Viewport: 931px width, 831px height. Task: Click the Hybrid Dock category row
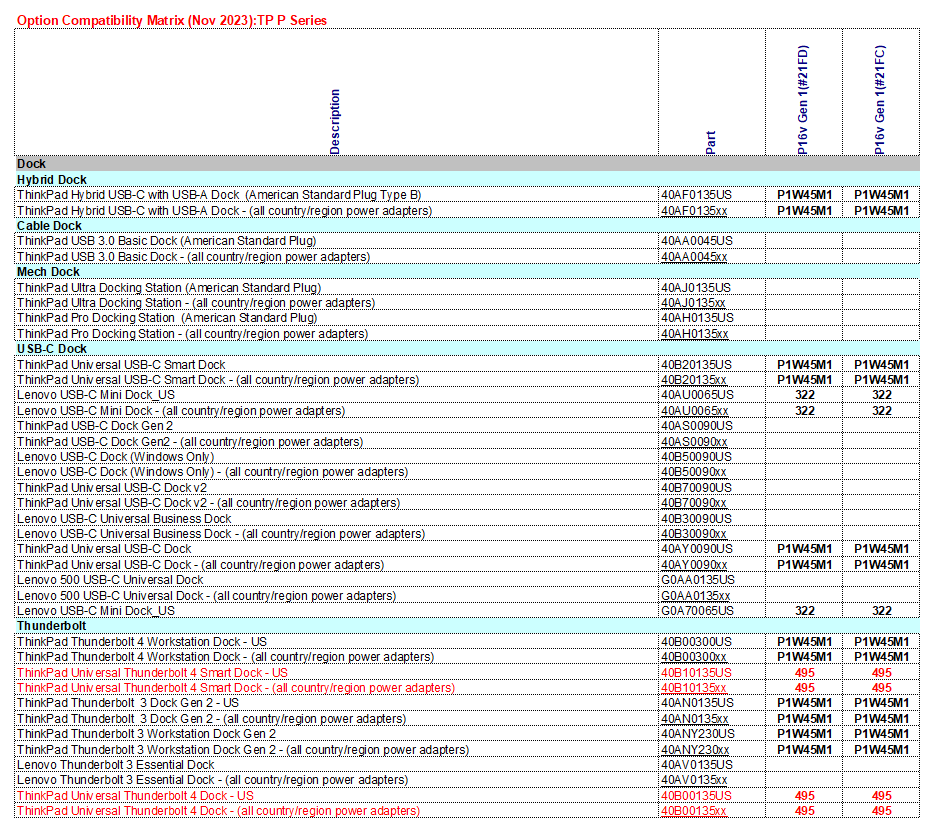coord(467,179)
